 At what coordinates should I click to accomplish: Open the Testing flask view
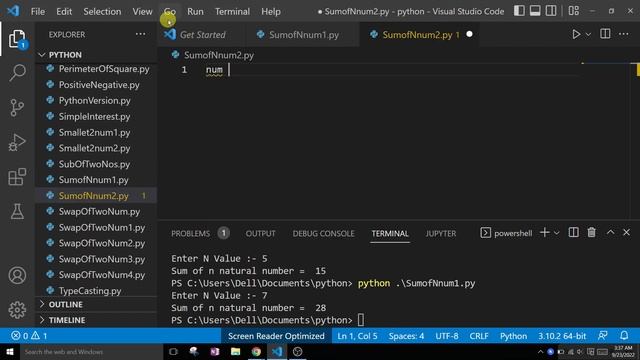(17, 212)
